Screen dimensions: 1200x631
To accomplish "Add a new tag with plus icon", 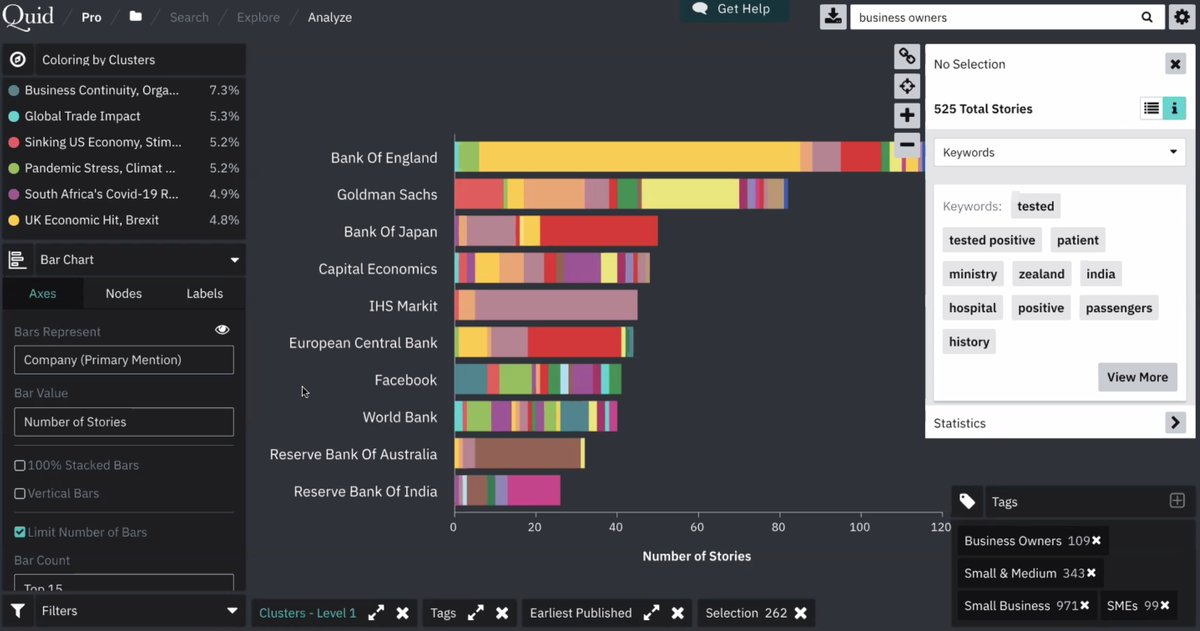I will point(1177,501).
